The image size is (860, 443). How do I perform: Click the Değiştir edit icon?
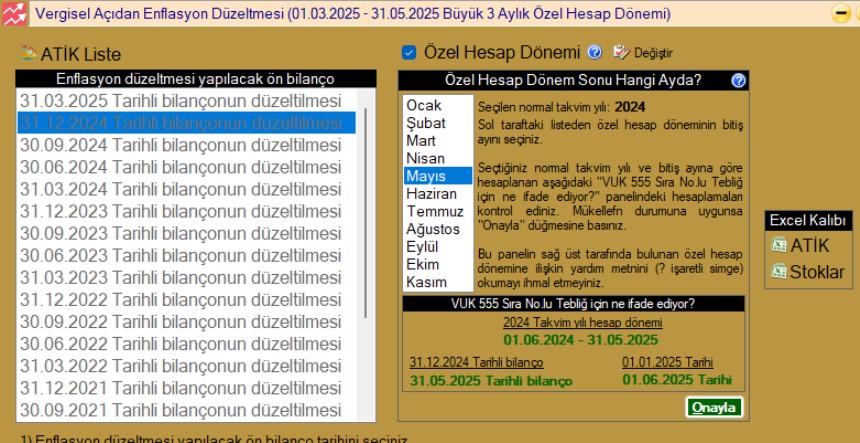(x=621, y=52)
